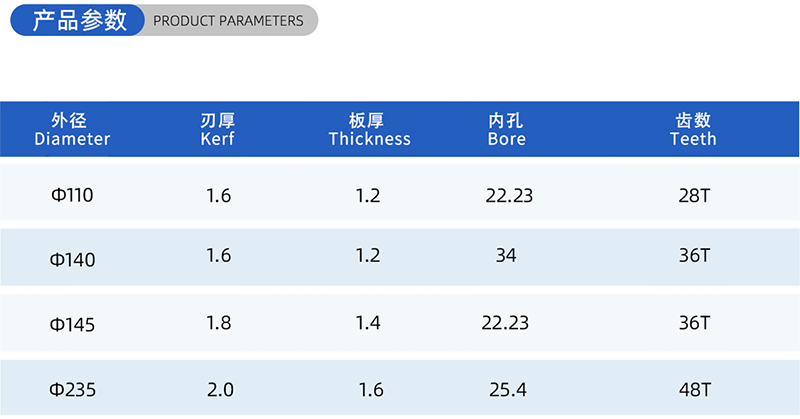800x419 pixels.
Task: Select the Φ140 diameter cell
Action: tap(73, 260)
